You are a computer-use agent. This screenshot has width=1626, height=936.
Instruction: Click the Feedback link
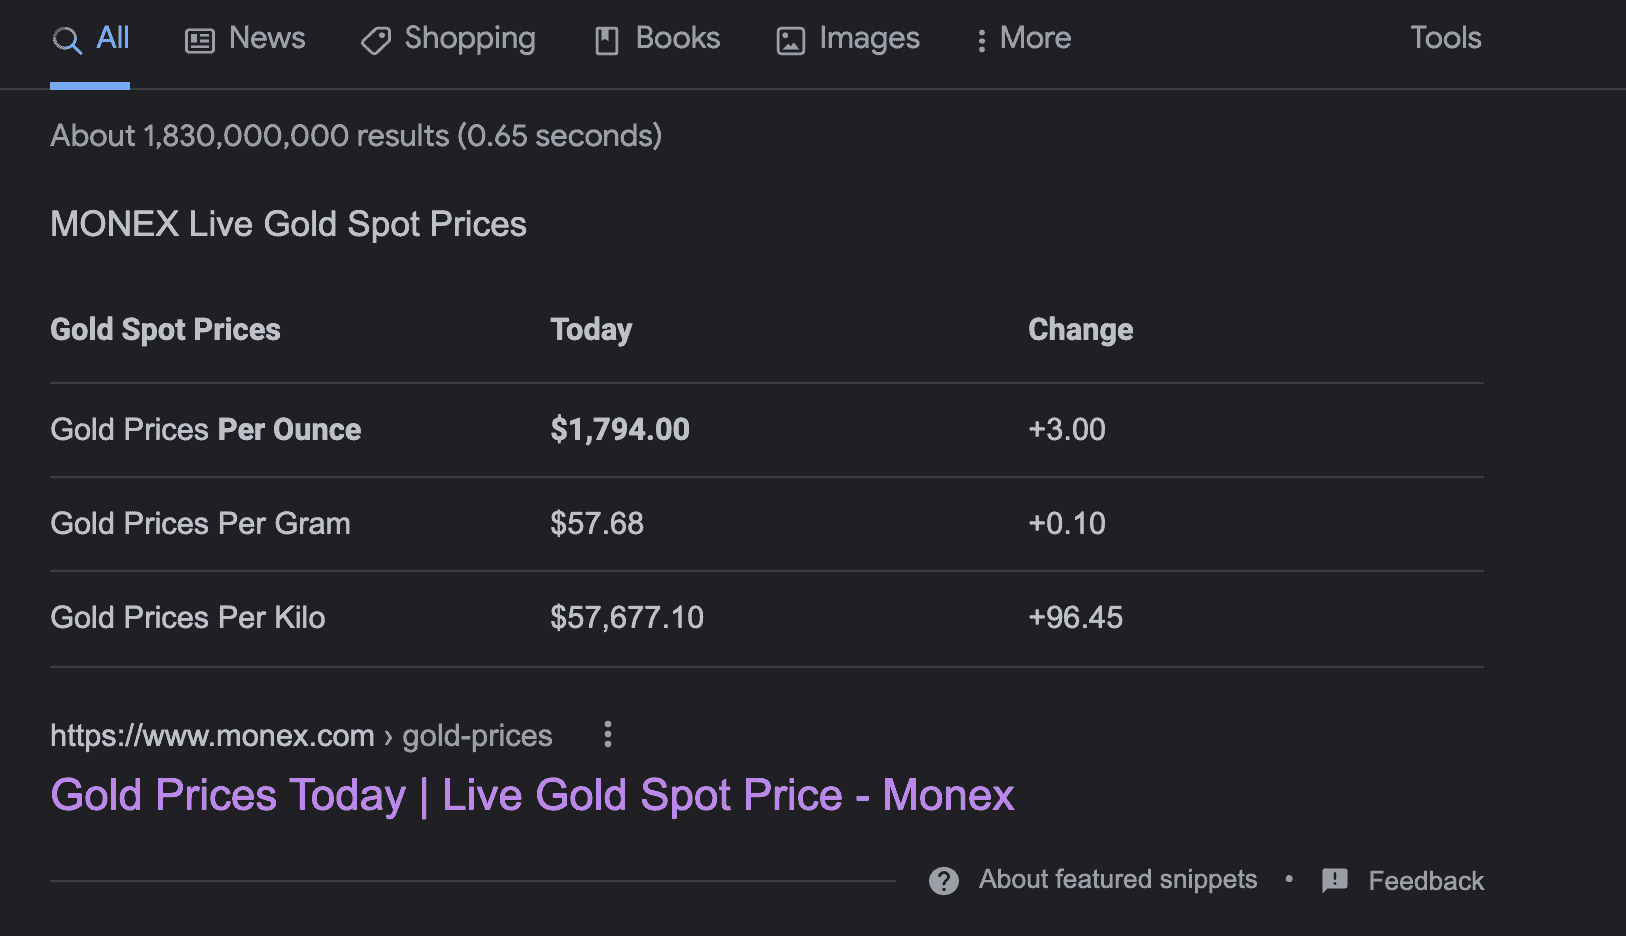click(1425, 881)
